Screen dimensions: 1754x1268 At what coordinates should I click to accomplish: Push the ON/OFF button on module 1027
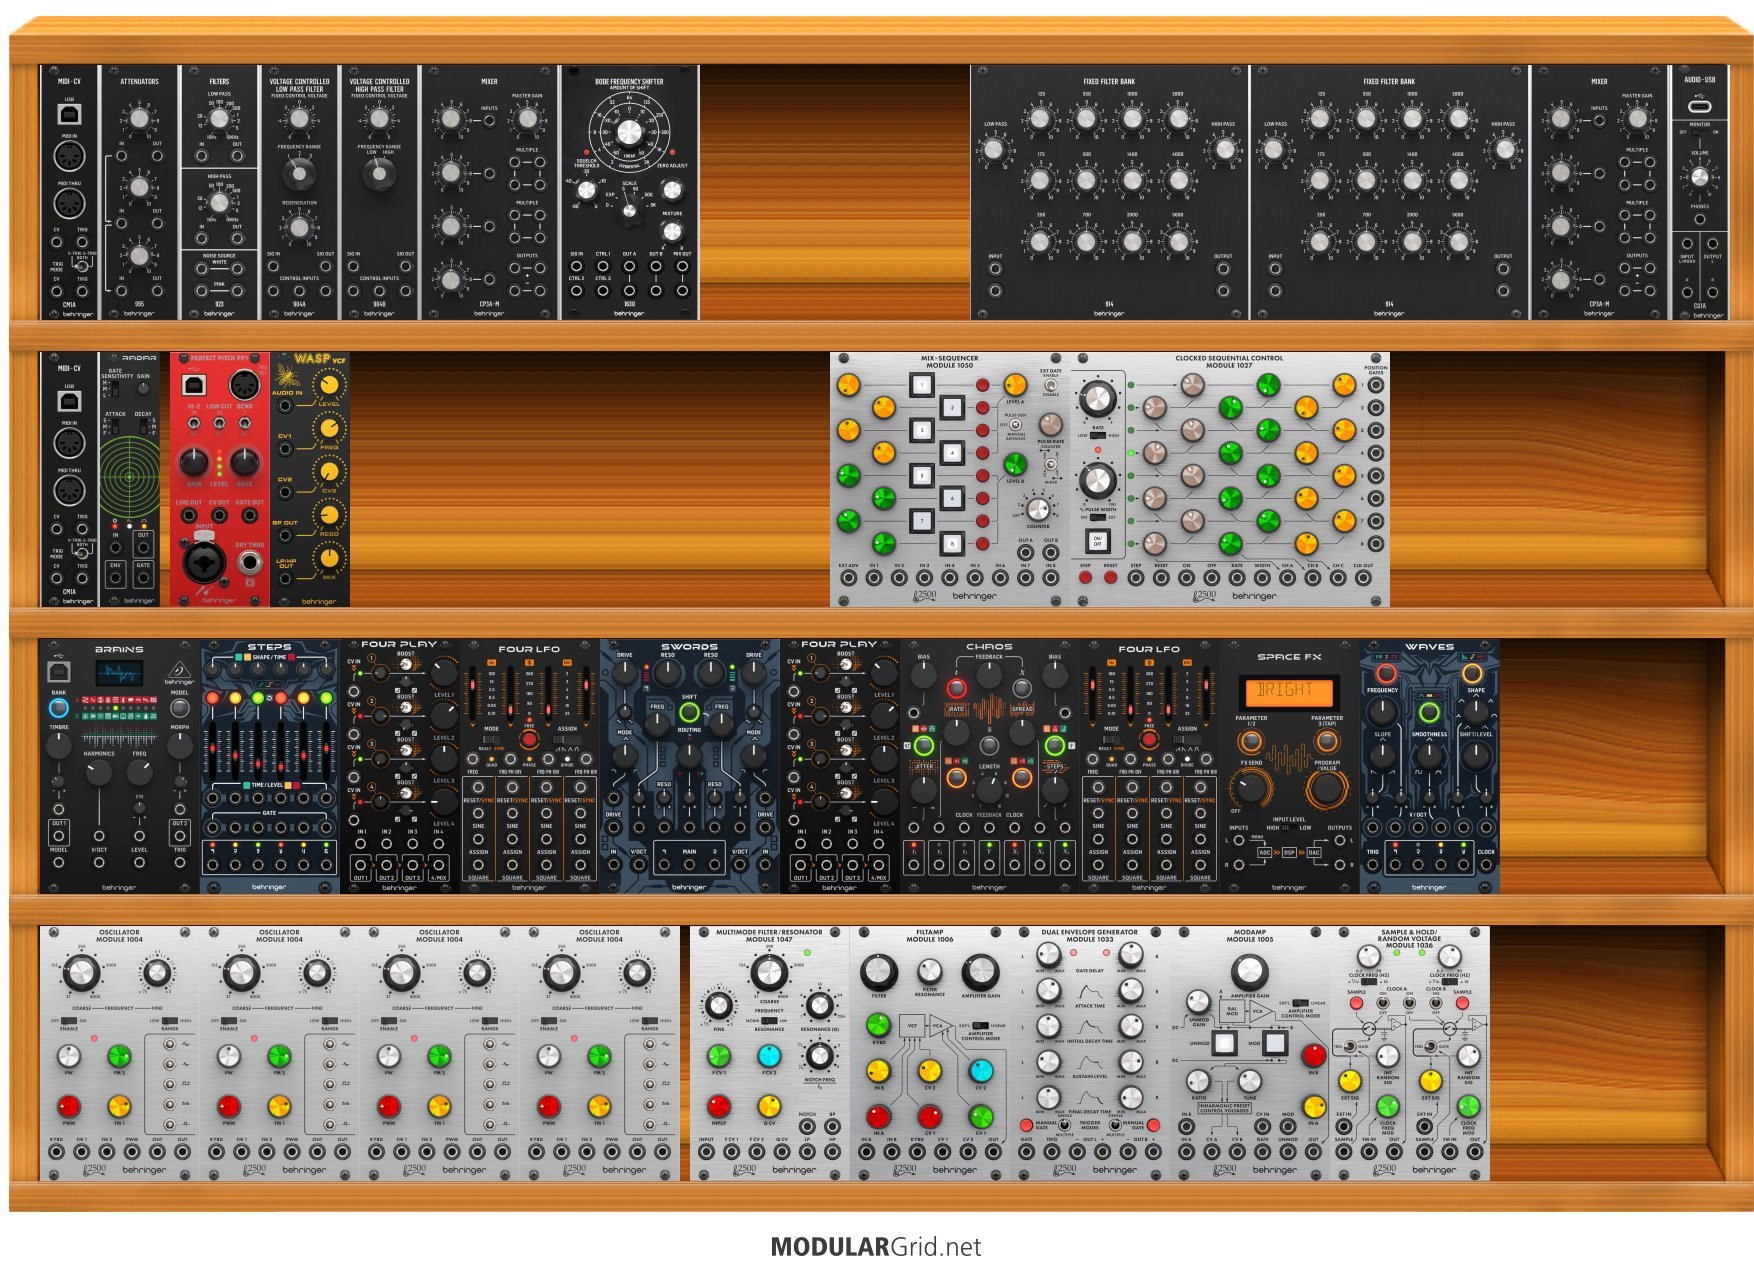(1097, 541)
